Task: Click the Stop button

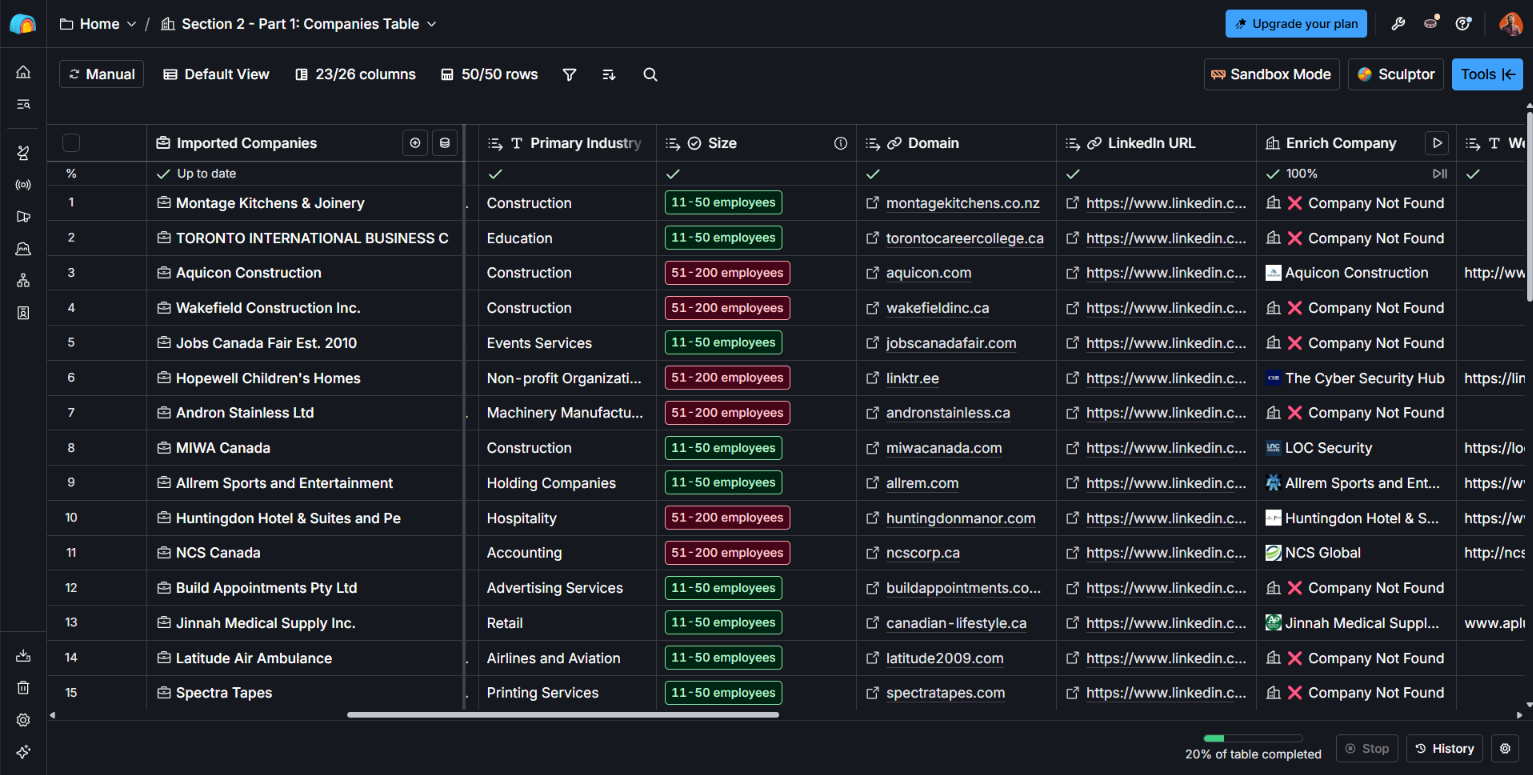Action: [x=1367, y=748]
